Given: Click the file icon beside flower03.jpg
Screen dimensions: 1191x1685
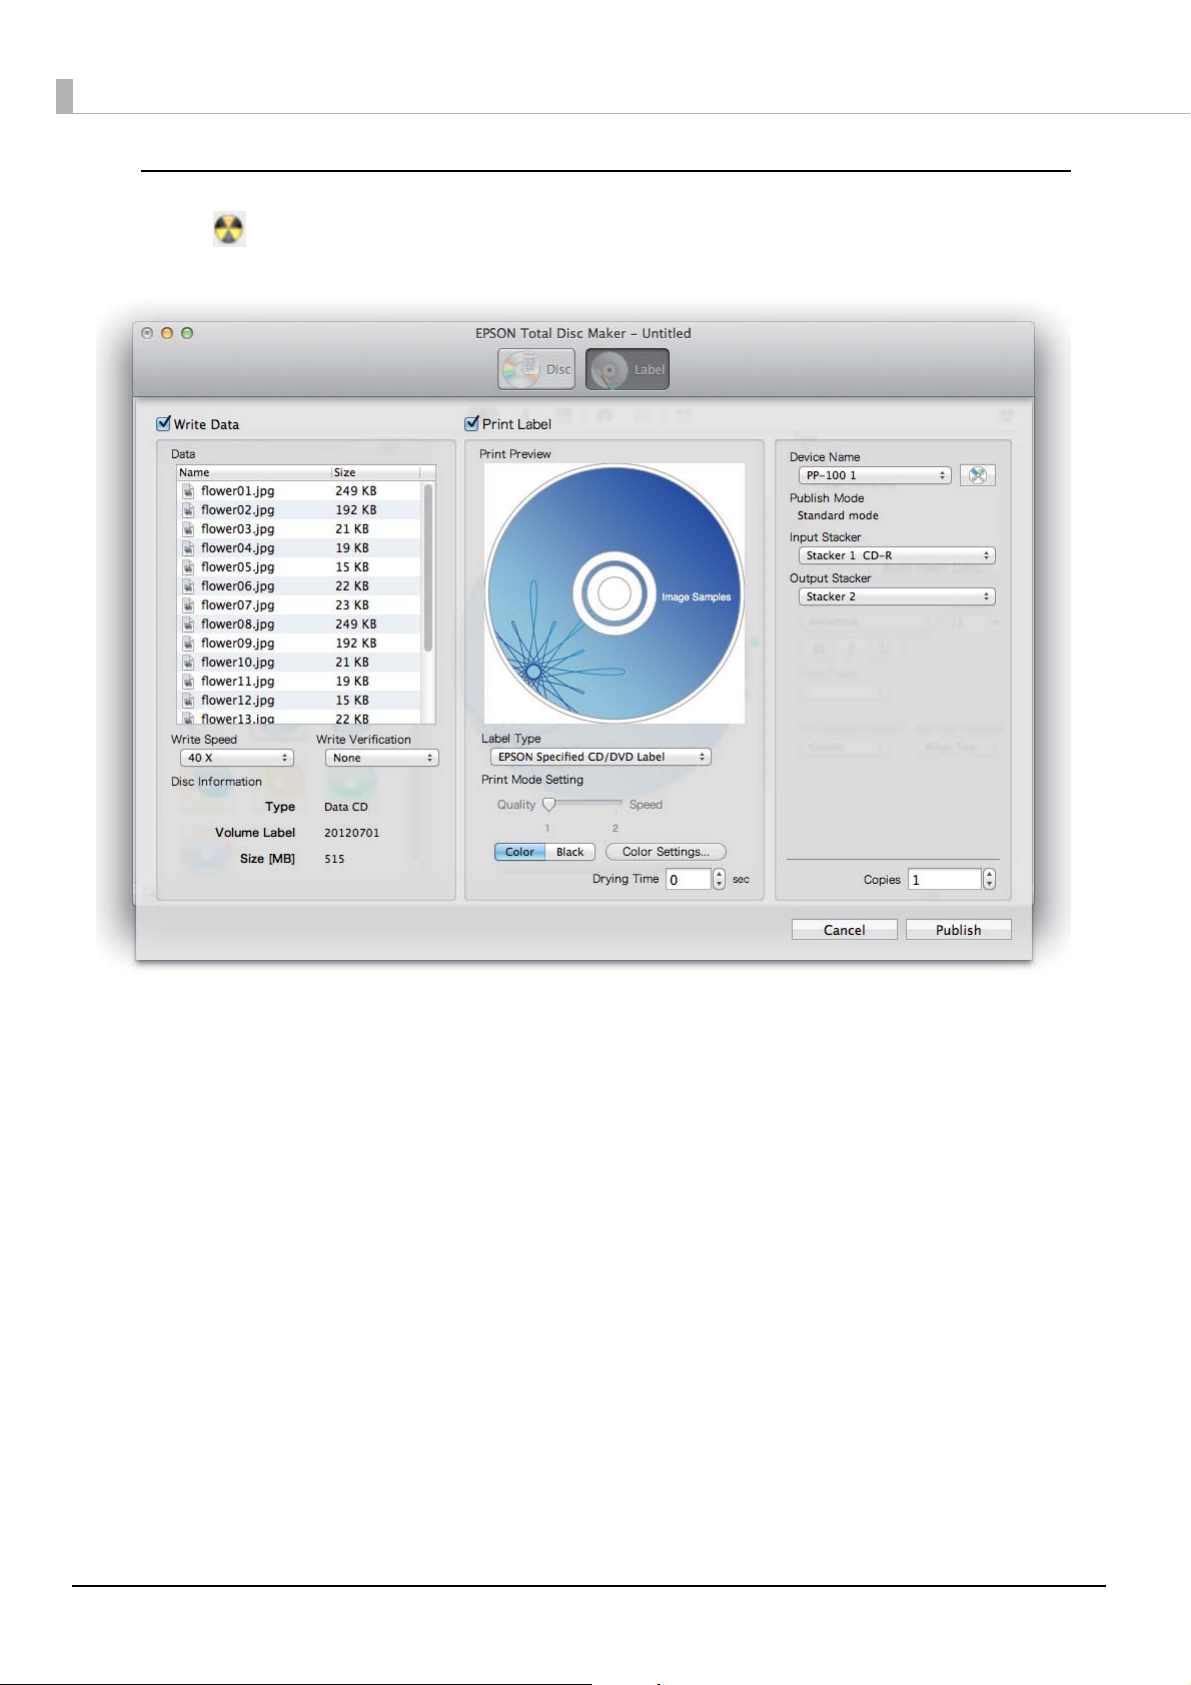Looking at the screenshot, I should point(188,529).
